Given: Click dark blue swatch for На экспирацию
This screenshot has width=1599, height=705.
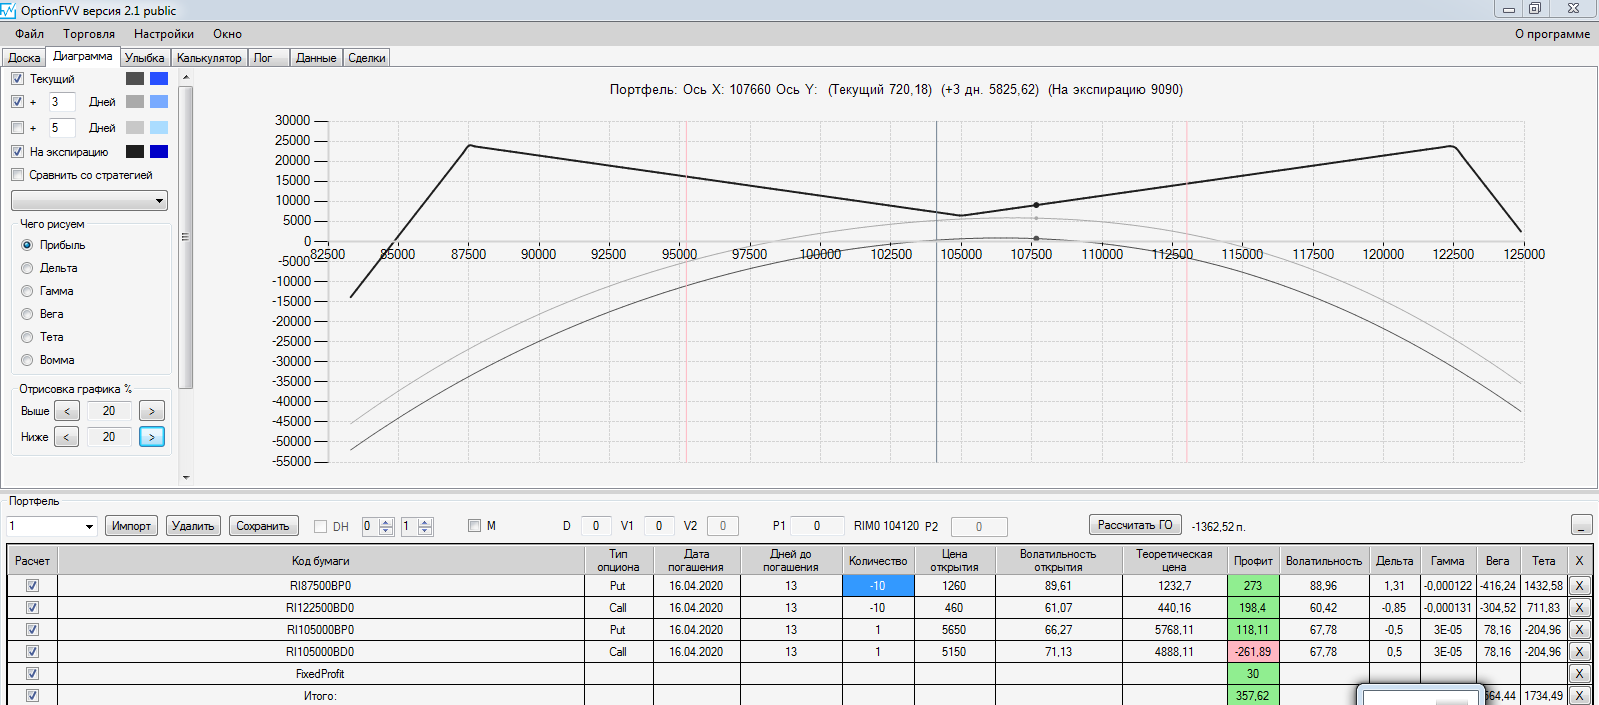Looking at the screenshot, I should click(159, 152).
